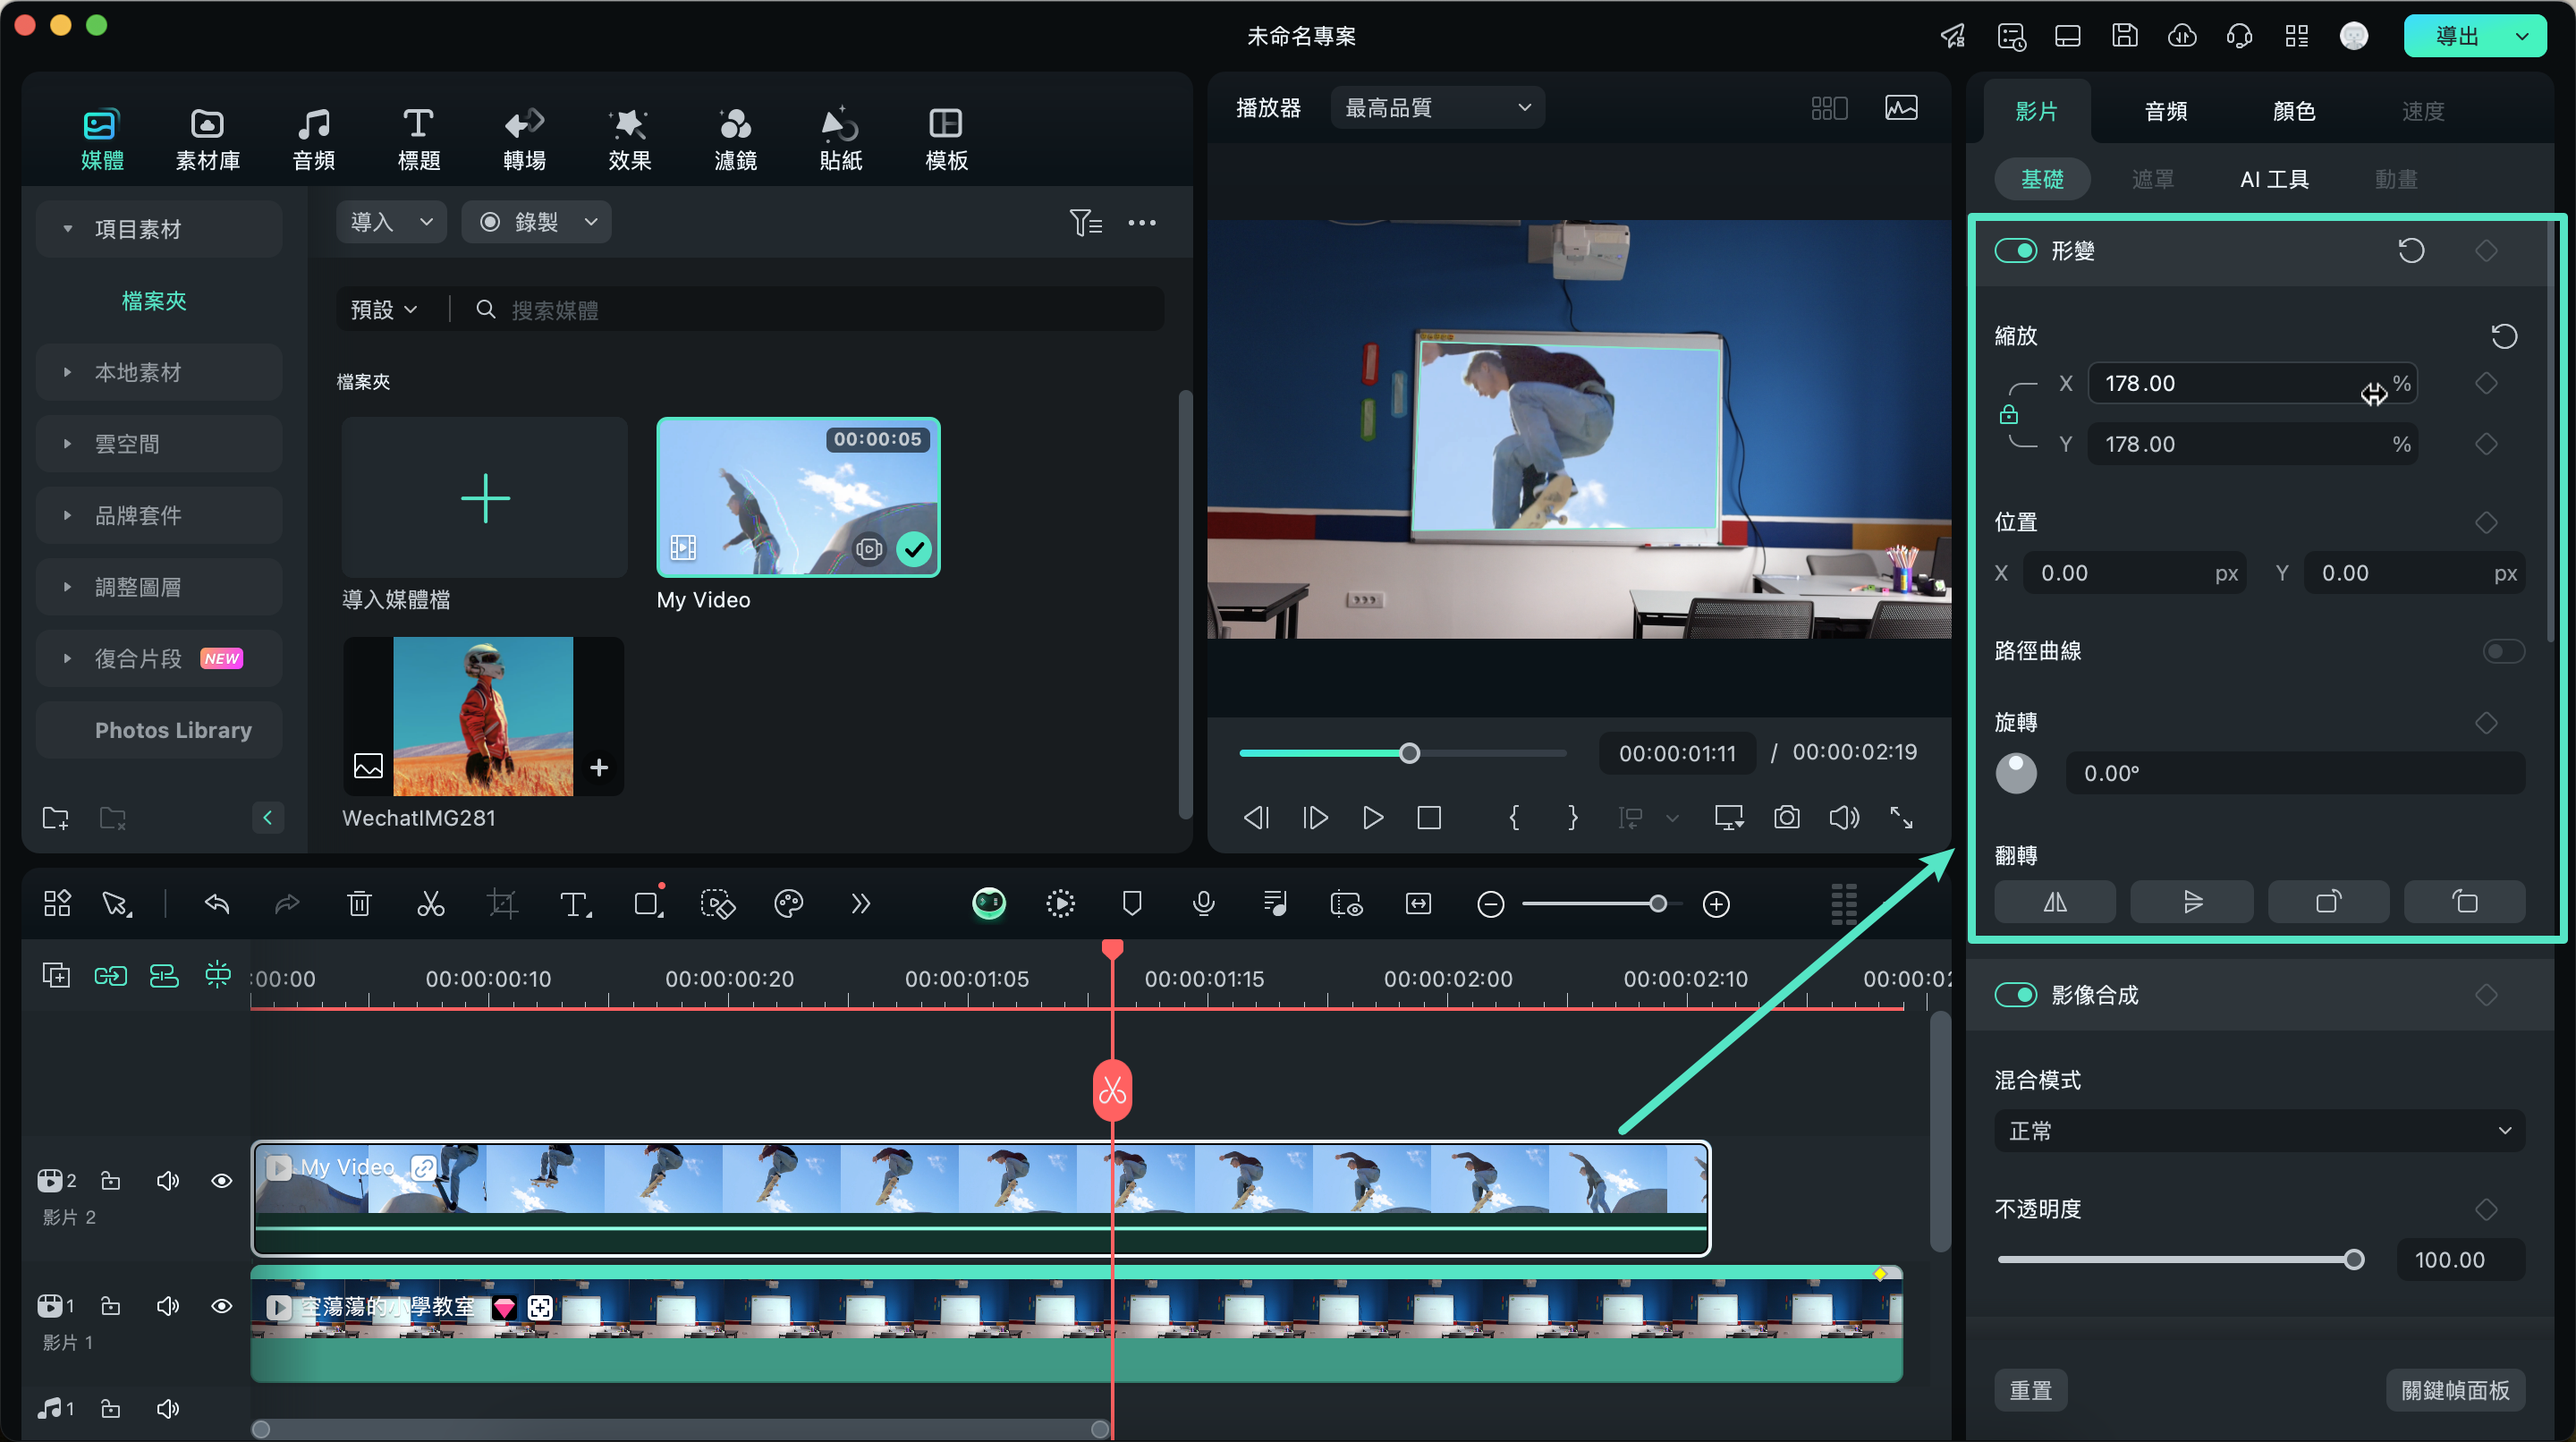Open the AI assistant robot icon in timeline toolbar
The width and height of the screenshot is (2576, 1442).
pos(989,904)
